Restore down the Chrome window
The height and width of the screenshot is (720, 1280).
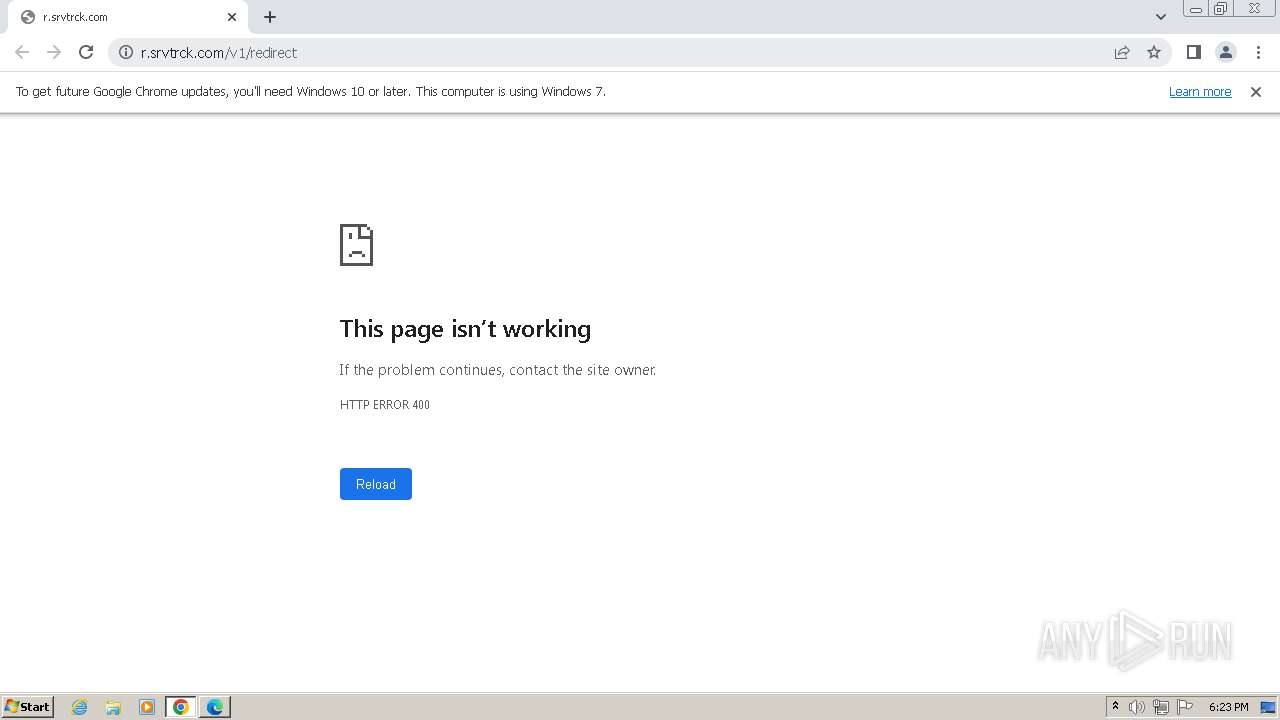(x=1221, y=9)
